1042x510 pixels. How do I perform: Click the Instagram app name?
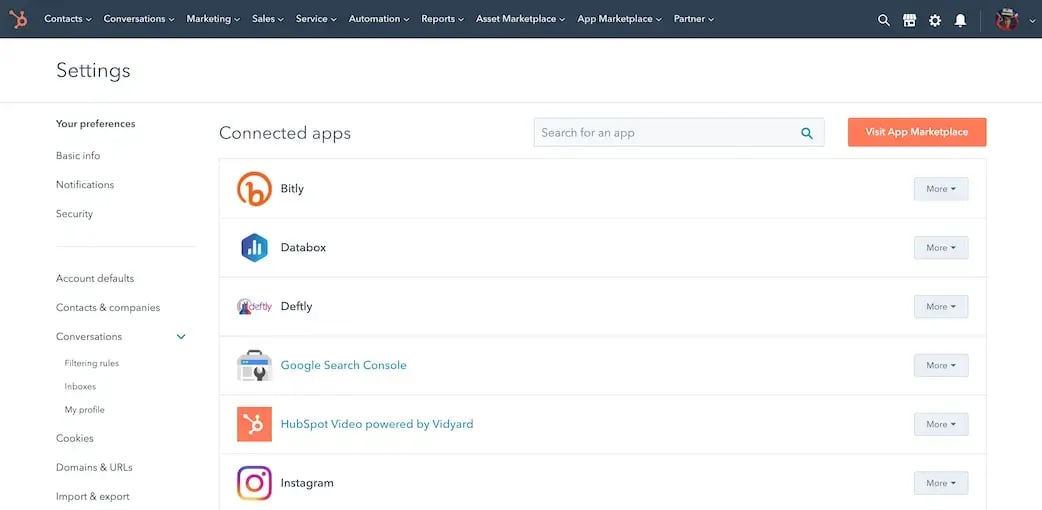click(307, 483)
